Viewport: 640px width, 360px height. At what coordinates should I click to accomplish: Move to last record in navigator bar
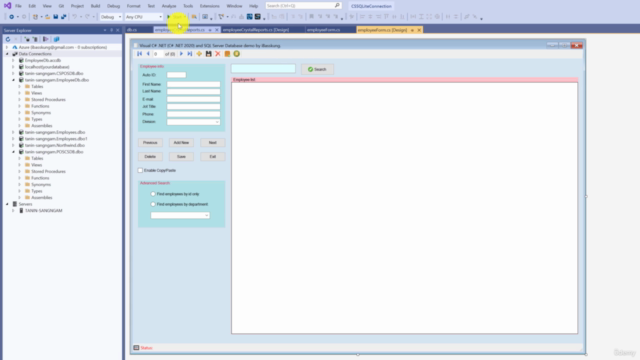[190, 54]
